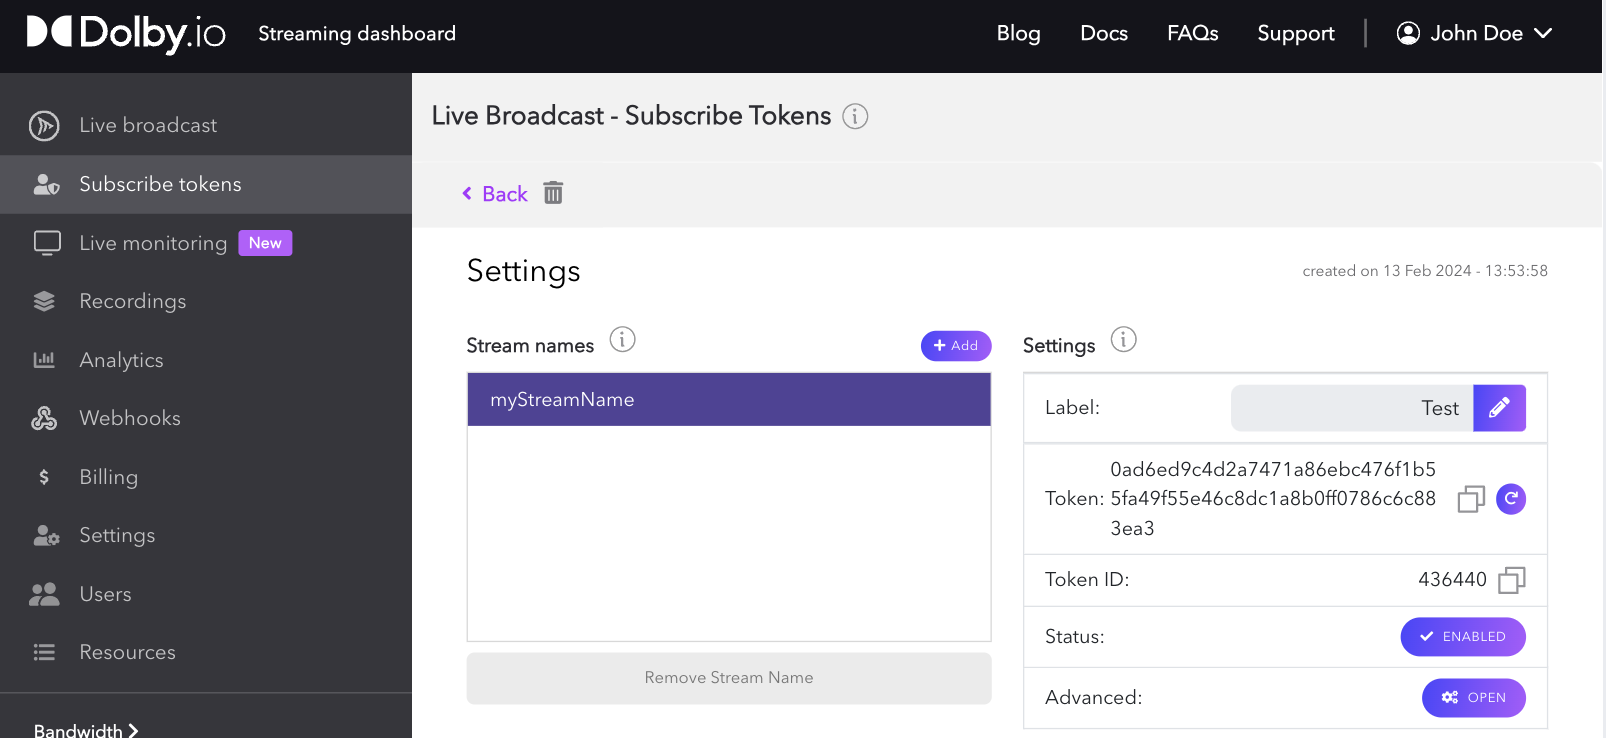Open the John Doe account dropdown
The height and width of the screenshot is (738, 1606).
[1474, 34]
